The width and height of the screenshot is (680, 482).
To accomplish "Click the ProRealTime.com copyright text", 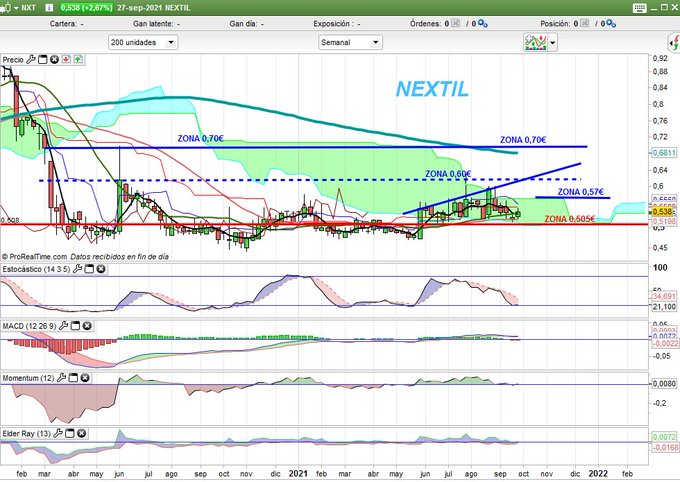I will click(x=35, y=257).
